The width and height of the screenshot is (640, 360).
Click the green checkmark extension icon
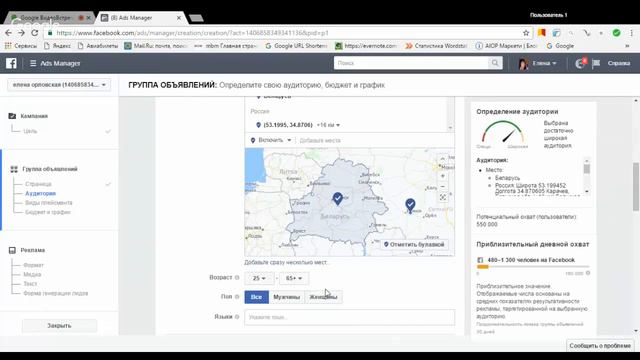click(x=616, y=33)
